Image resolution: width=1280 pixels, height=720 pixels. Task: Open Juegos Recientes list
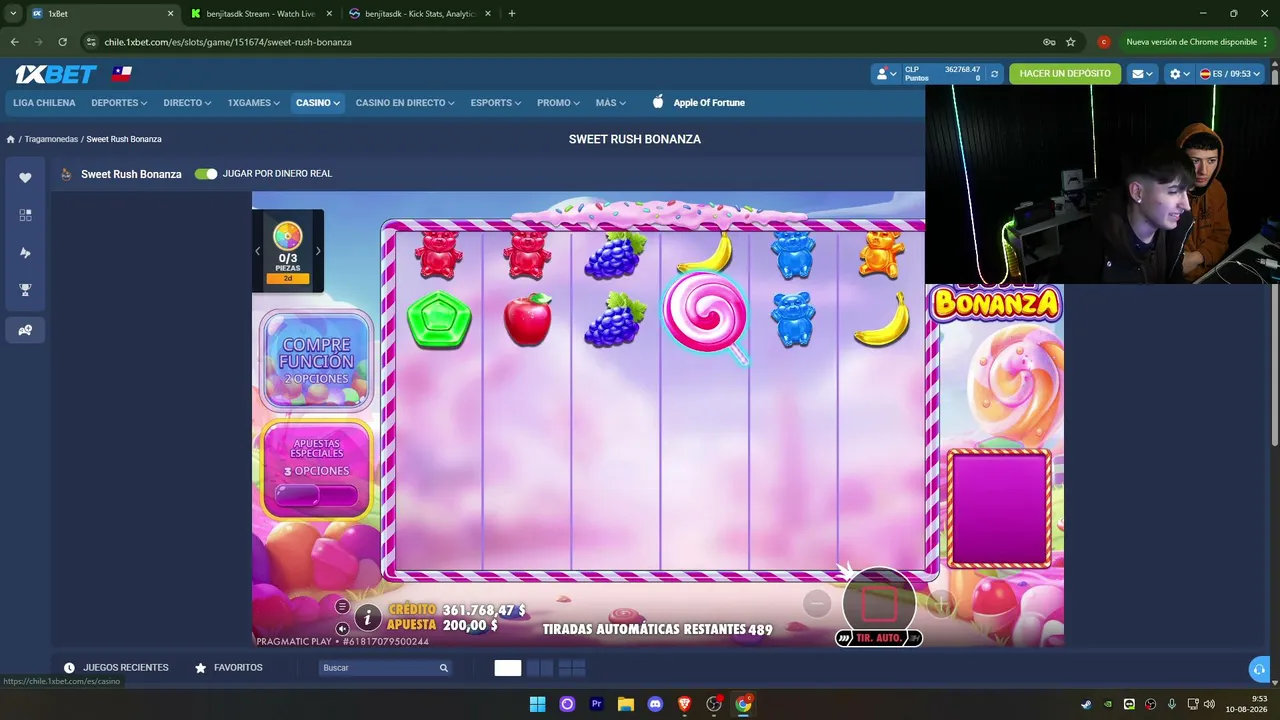[x=117, y=668]
